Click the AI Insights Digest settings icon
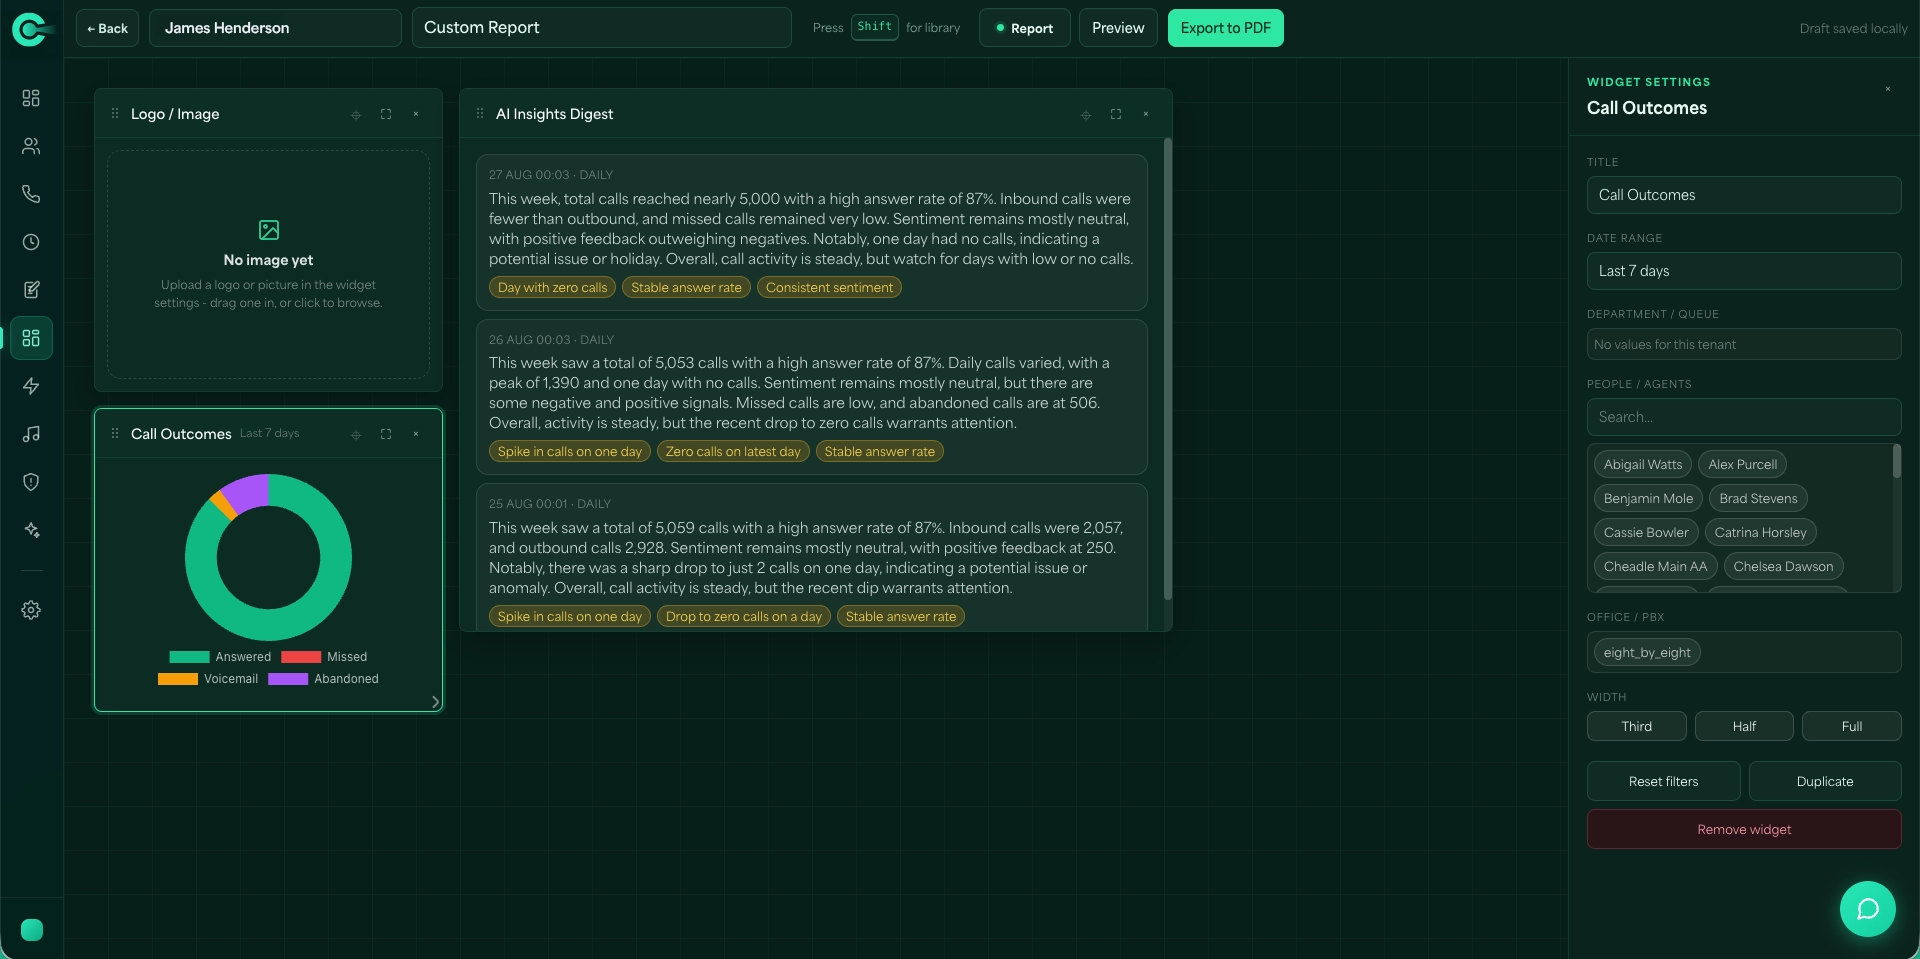Viewport: 1920px width, 959px height. [x=1086, y=115]
